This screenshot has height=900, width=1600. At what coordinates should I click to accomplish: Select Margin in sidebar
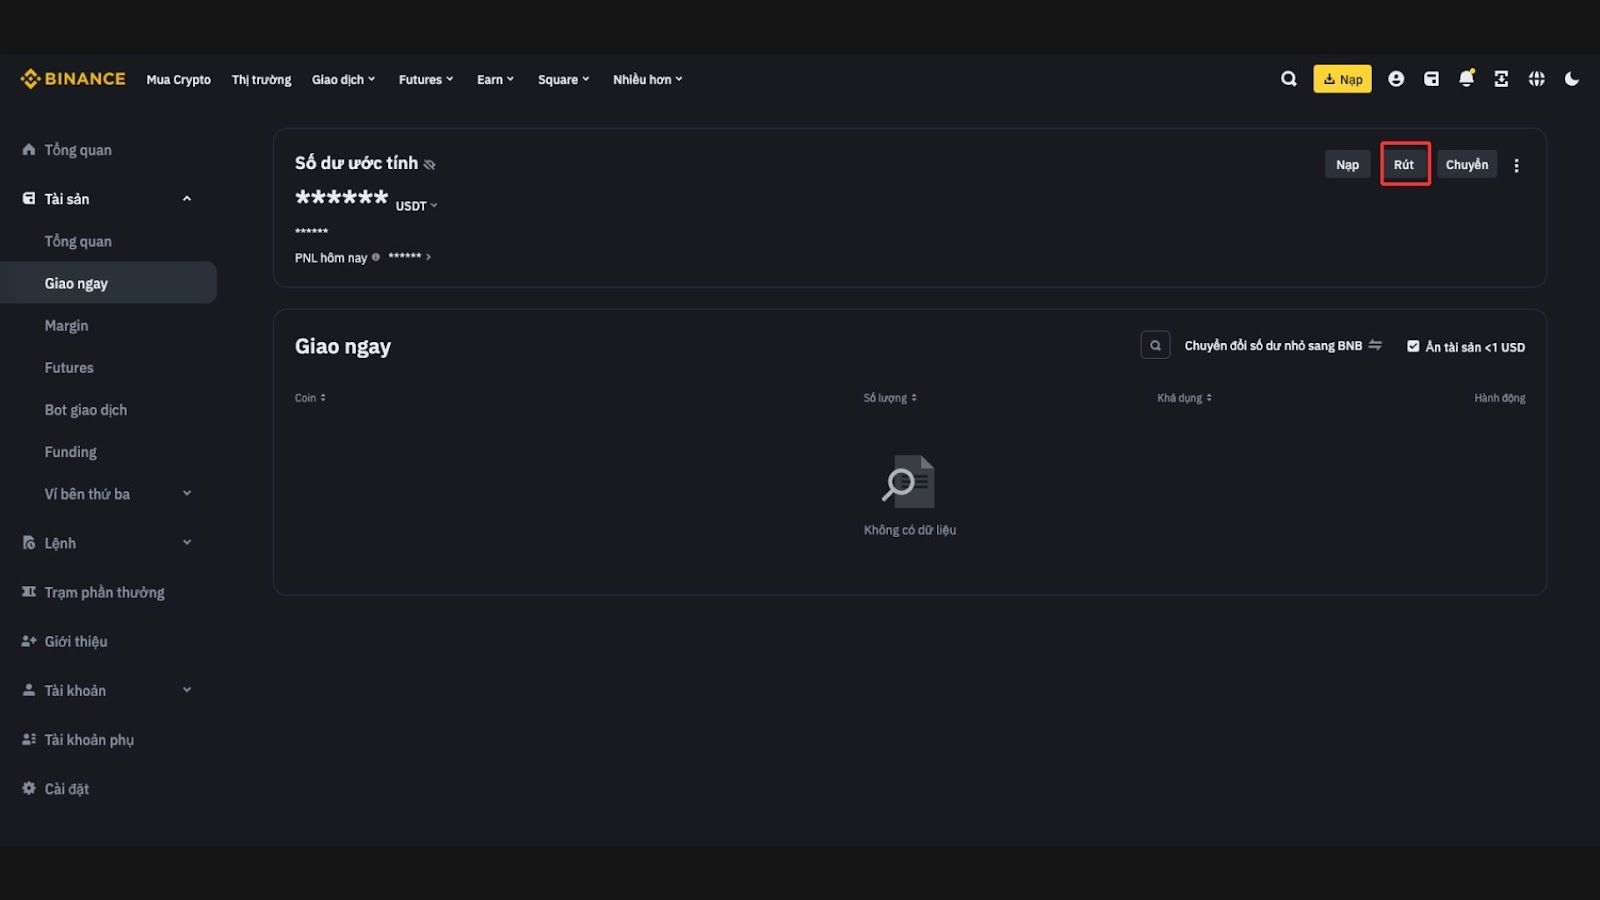click(66, 325)
